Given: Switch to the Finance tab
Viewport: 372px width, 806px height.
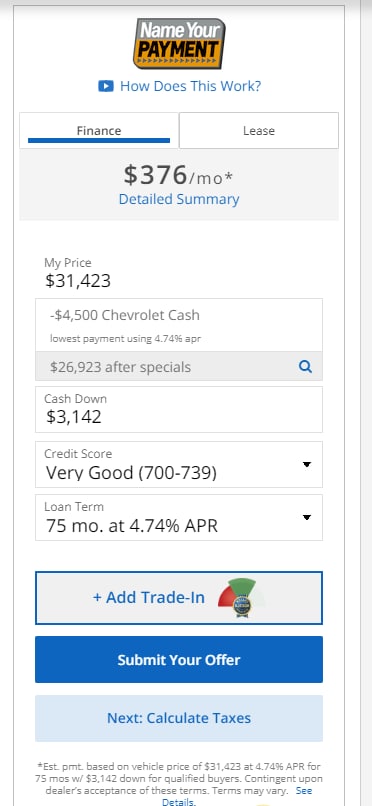Looking at the screenshot, I should click(99, 131).
